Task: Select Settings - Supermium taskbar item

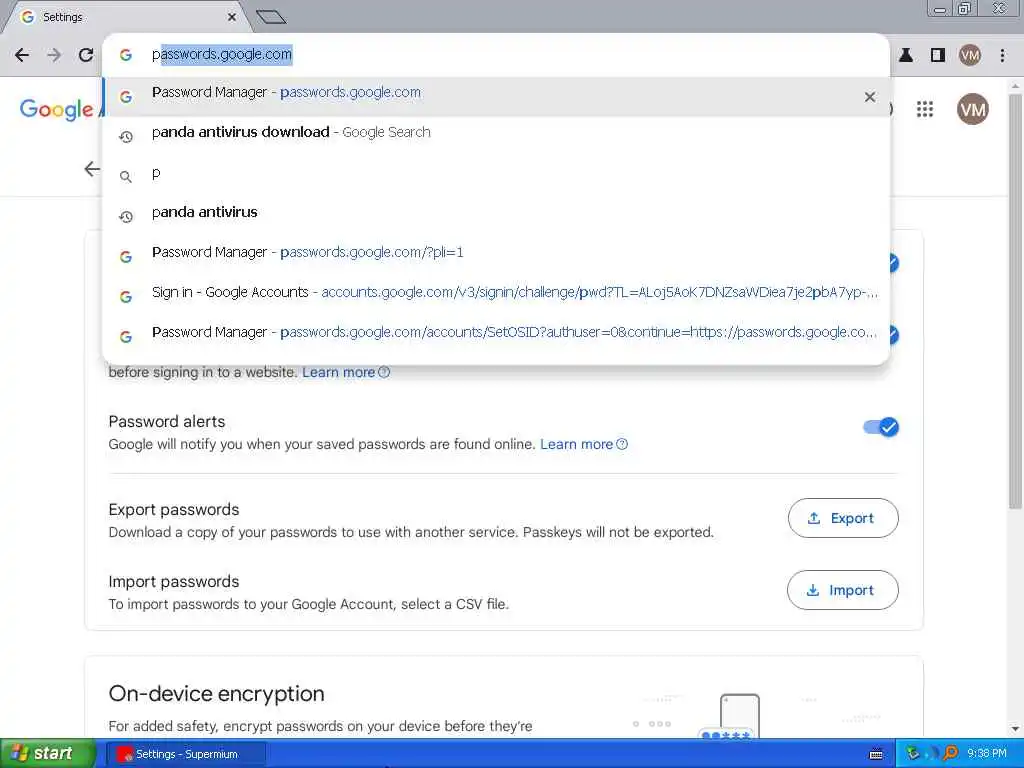Action: pos(185,754)
